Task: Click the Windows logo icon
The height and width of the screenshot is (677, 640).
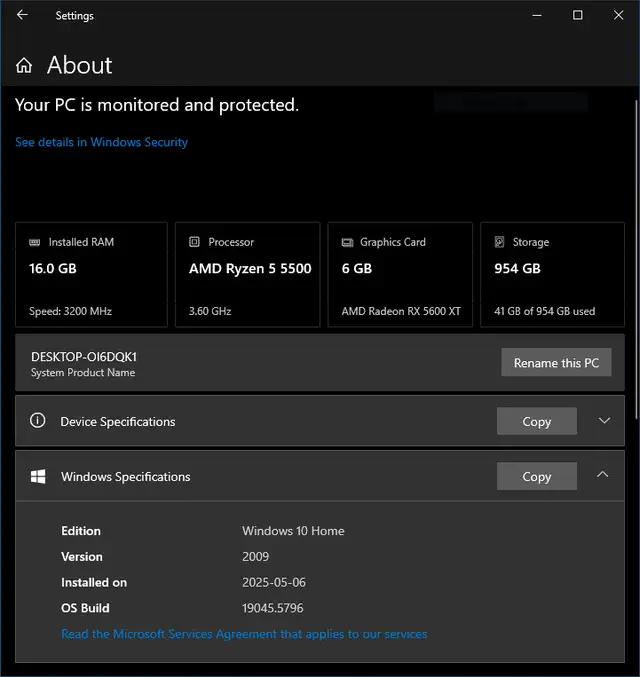Action: pos(38,476)
